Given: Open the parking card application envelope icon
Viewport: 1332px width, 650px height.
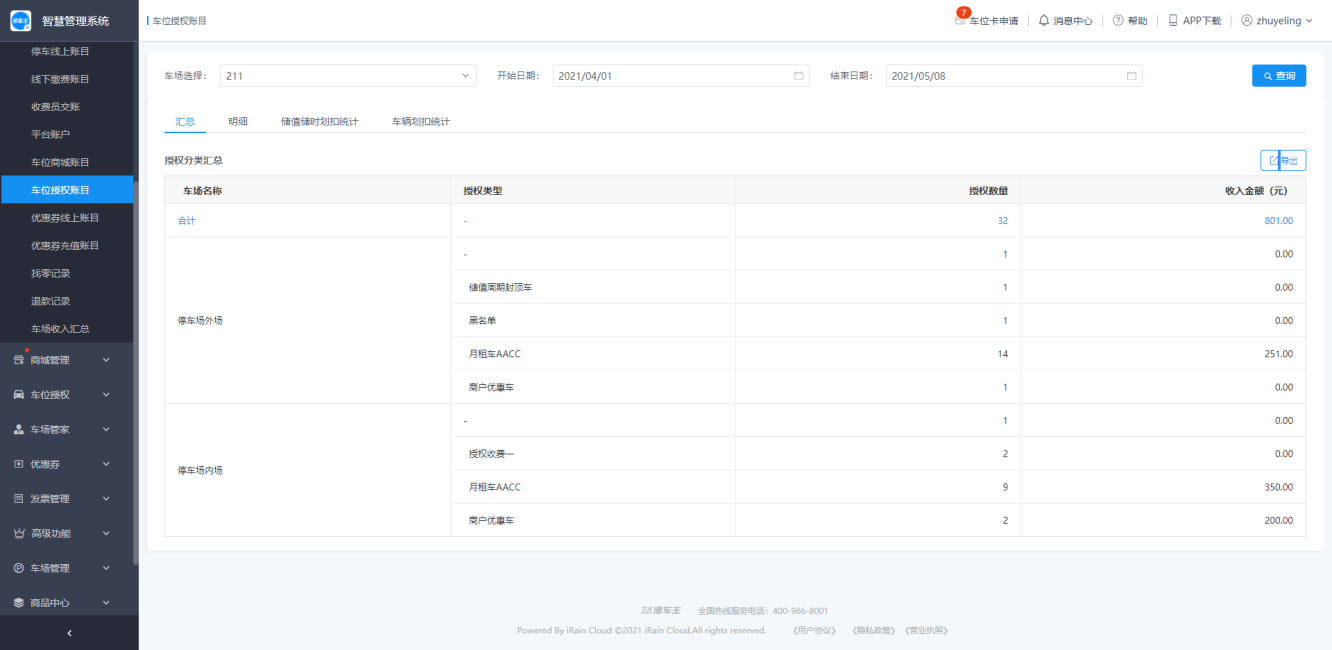Looking at the screenshot, I should point(961,20).
